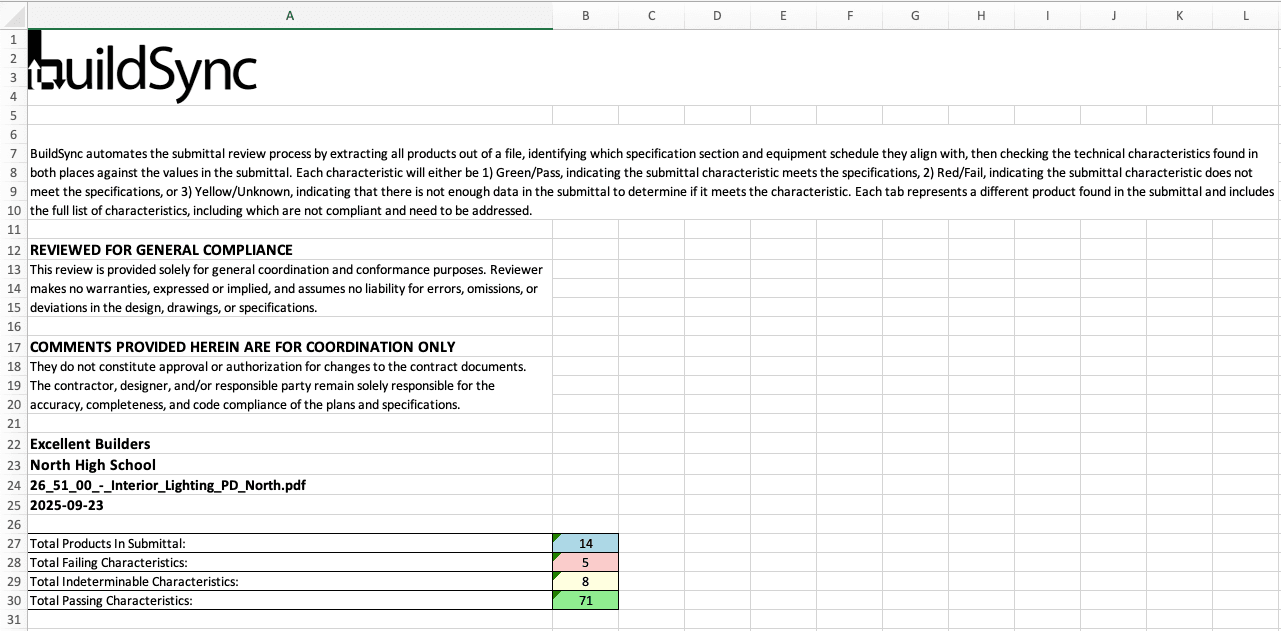Viewport: 1281px width, 631px height.
Task: Select the 'COMMENTS PROVIDED HEREIN ARE FOR COORDINATION ONLY' cell
Action: point(290,347)
